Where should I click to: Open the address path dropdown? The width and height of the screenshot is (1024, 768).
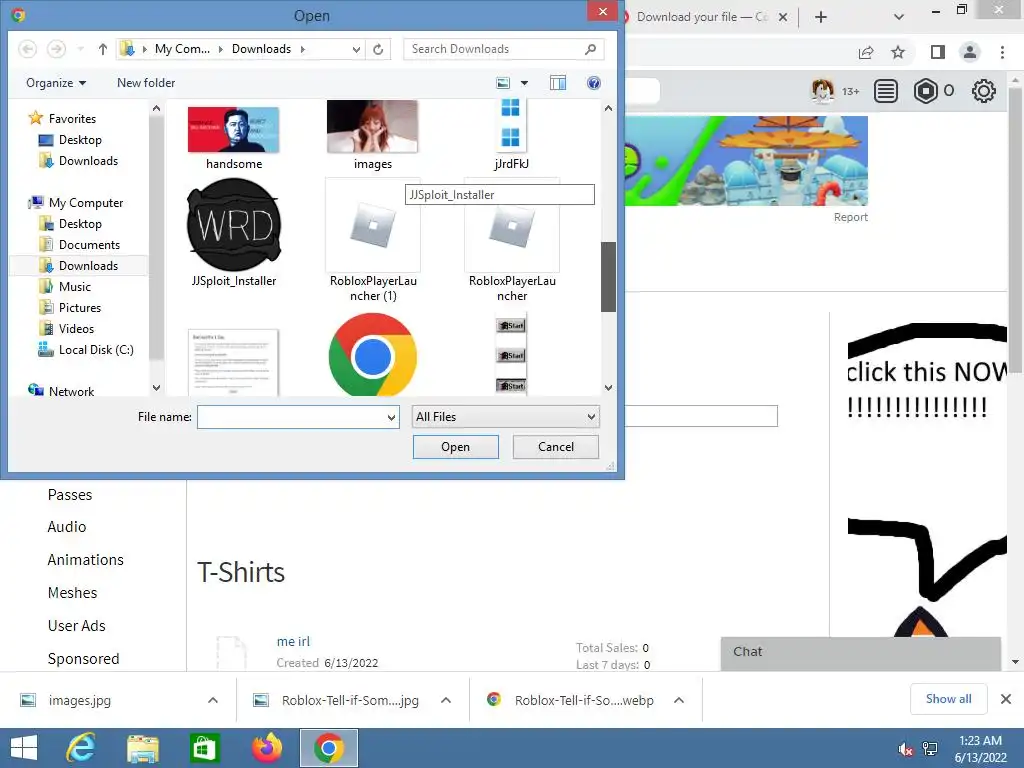356,49
